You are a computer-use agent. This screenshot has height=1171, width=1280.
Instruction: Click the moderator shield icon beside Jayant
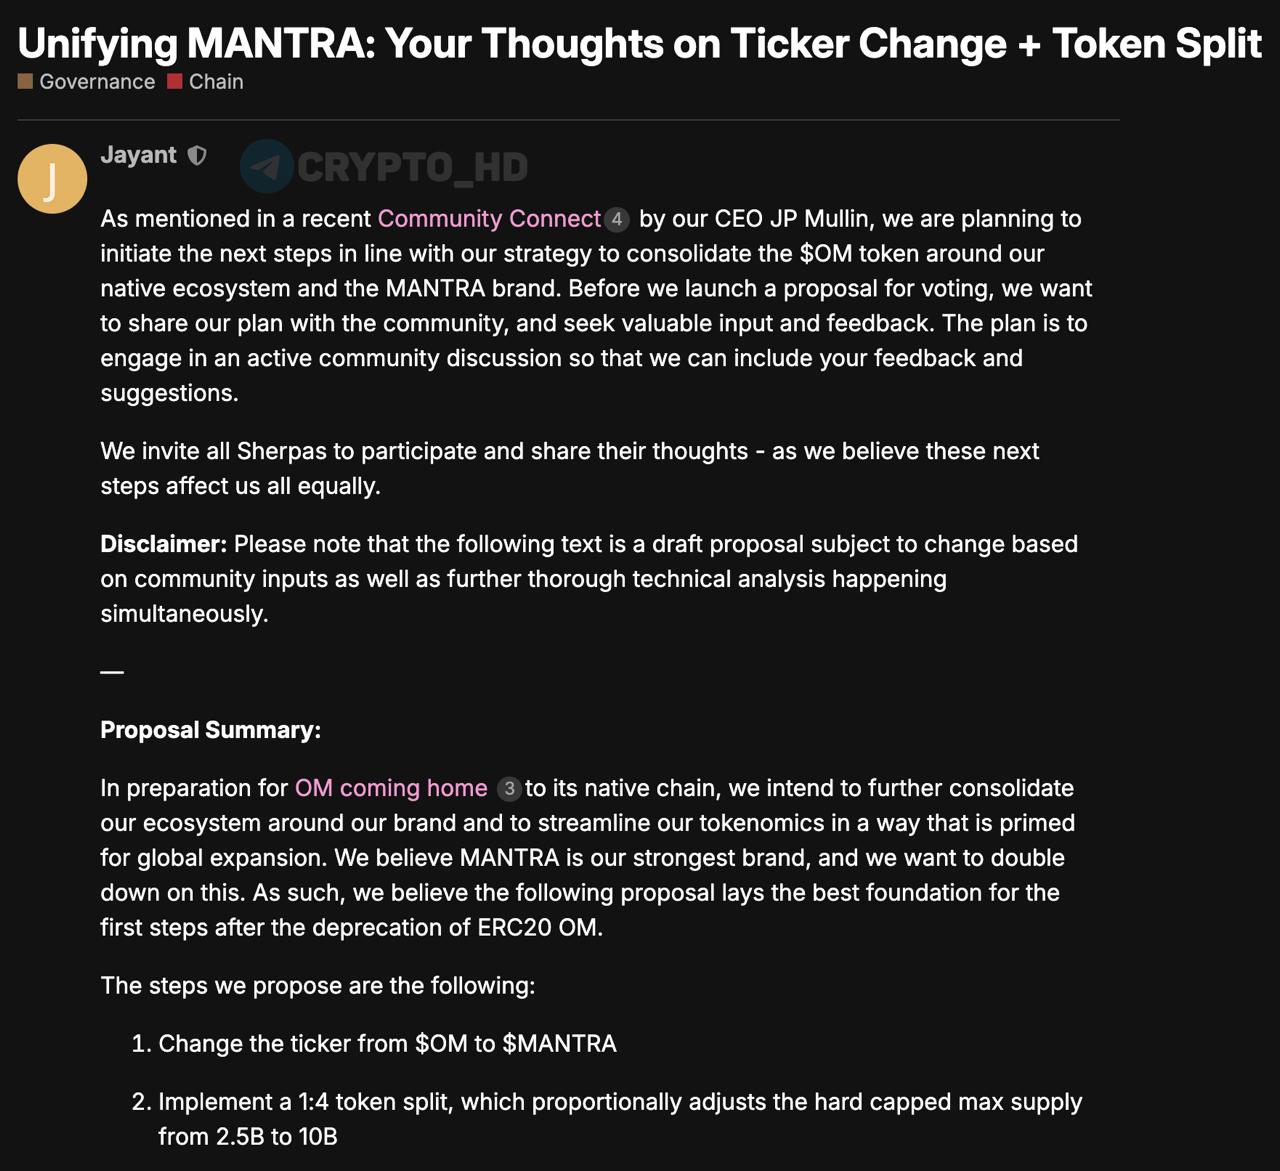point(197,155)
